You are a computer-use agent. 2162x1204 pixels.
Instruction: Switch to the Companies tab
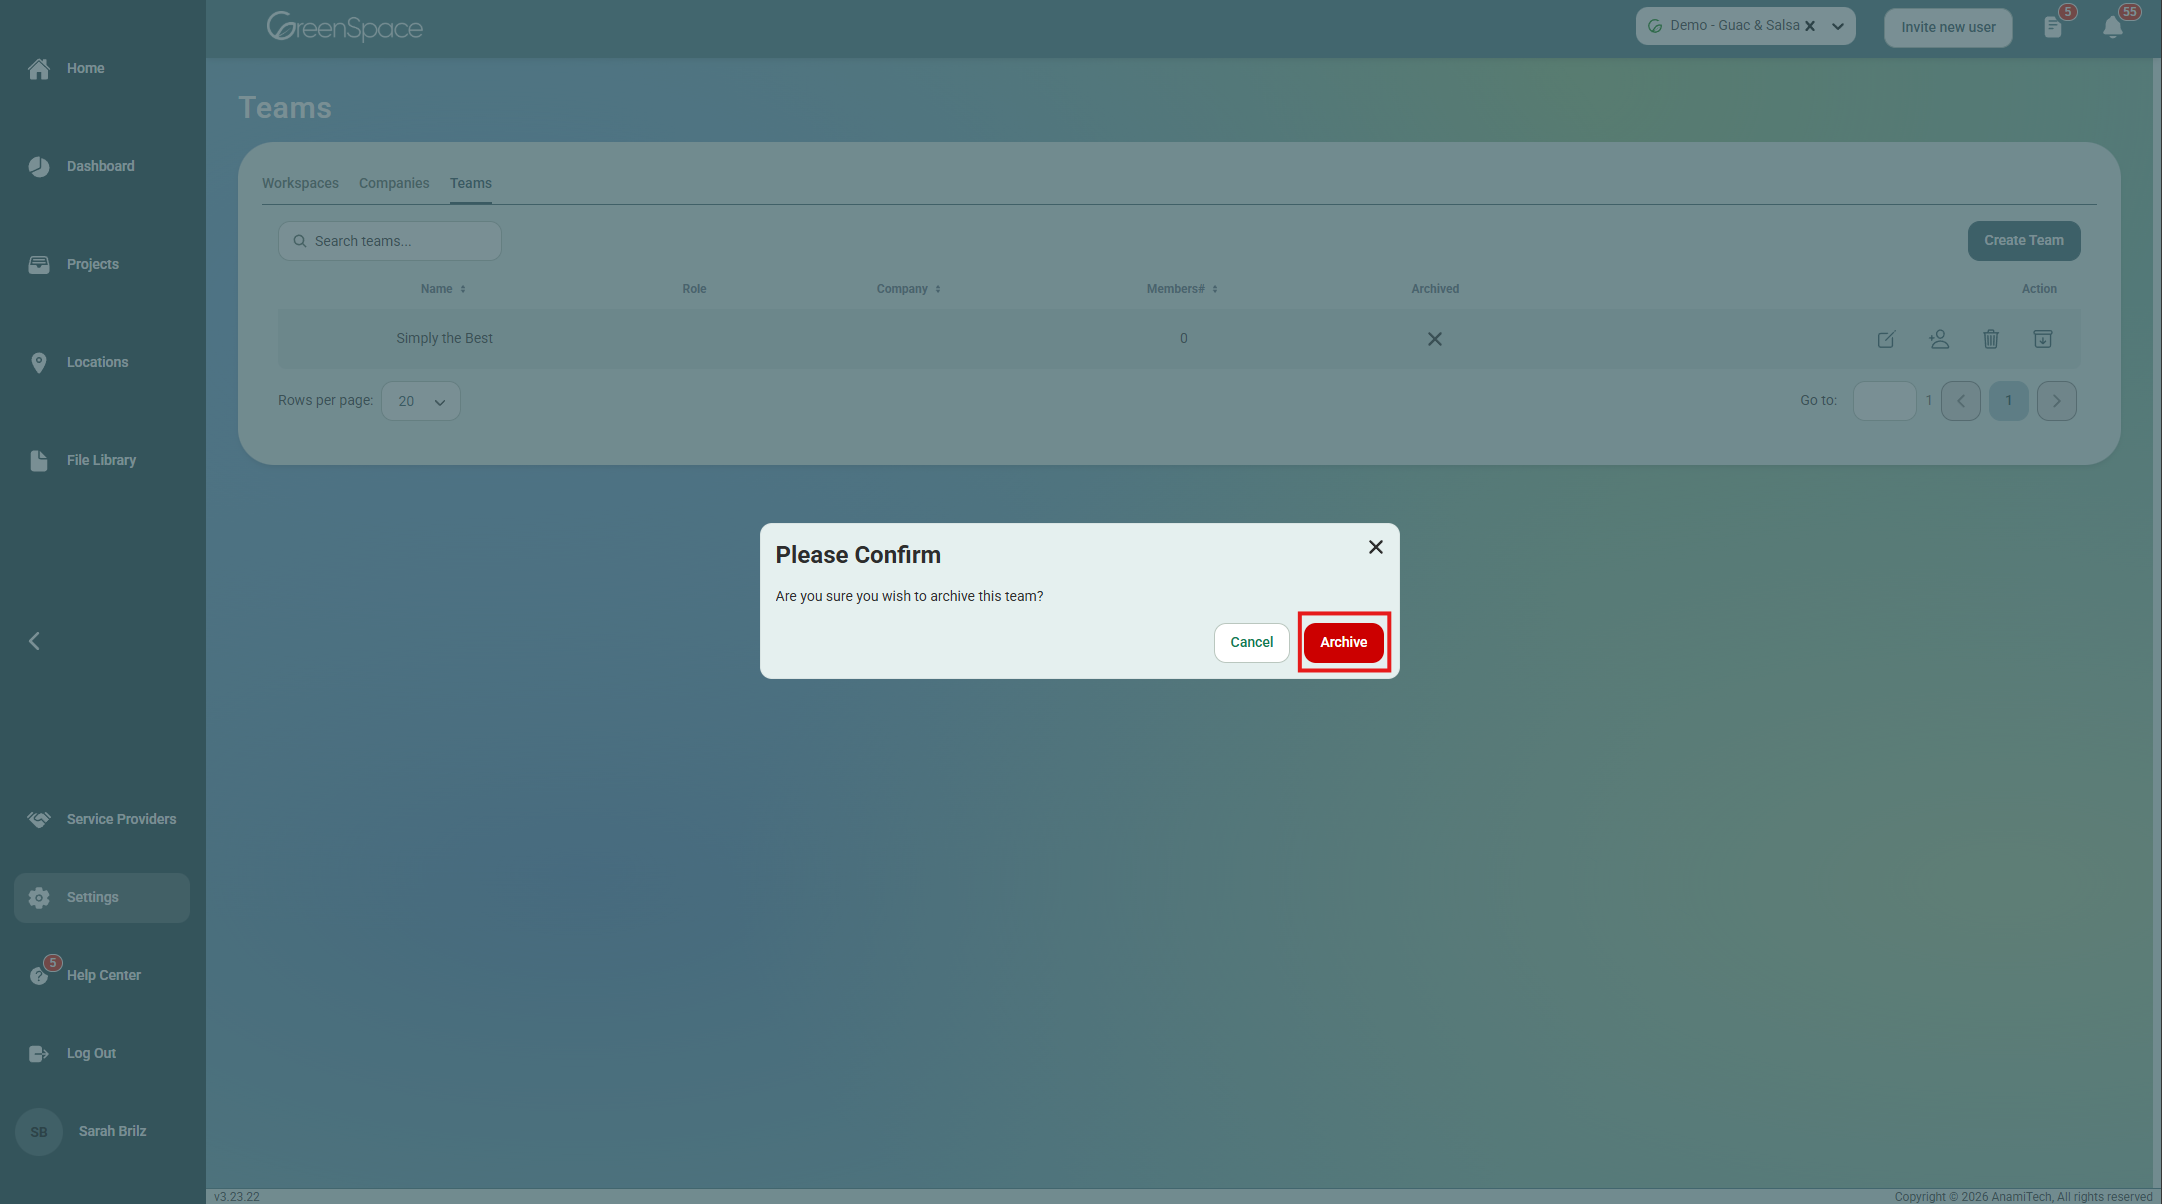394,183
